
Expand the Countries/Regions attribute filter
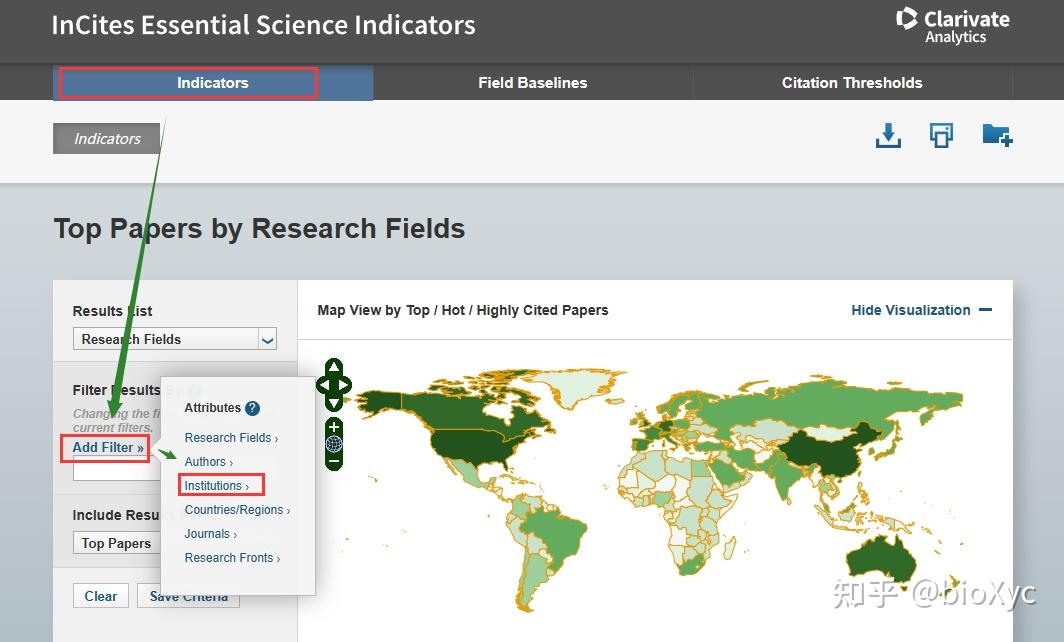click(237, 510)
